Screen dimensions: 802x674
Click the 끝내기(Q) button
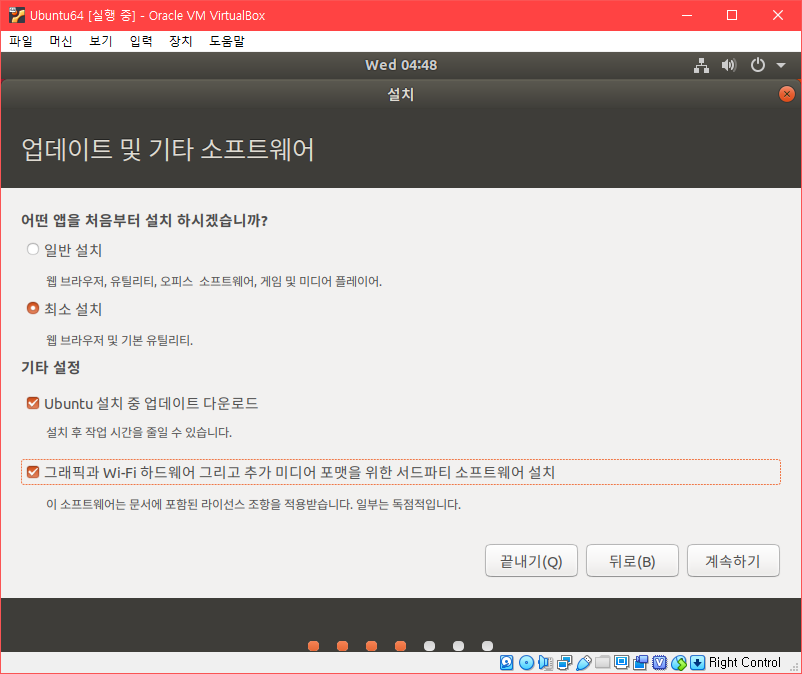(x=531, y=561)
